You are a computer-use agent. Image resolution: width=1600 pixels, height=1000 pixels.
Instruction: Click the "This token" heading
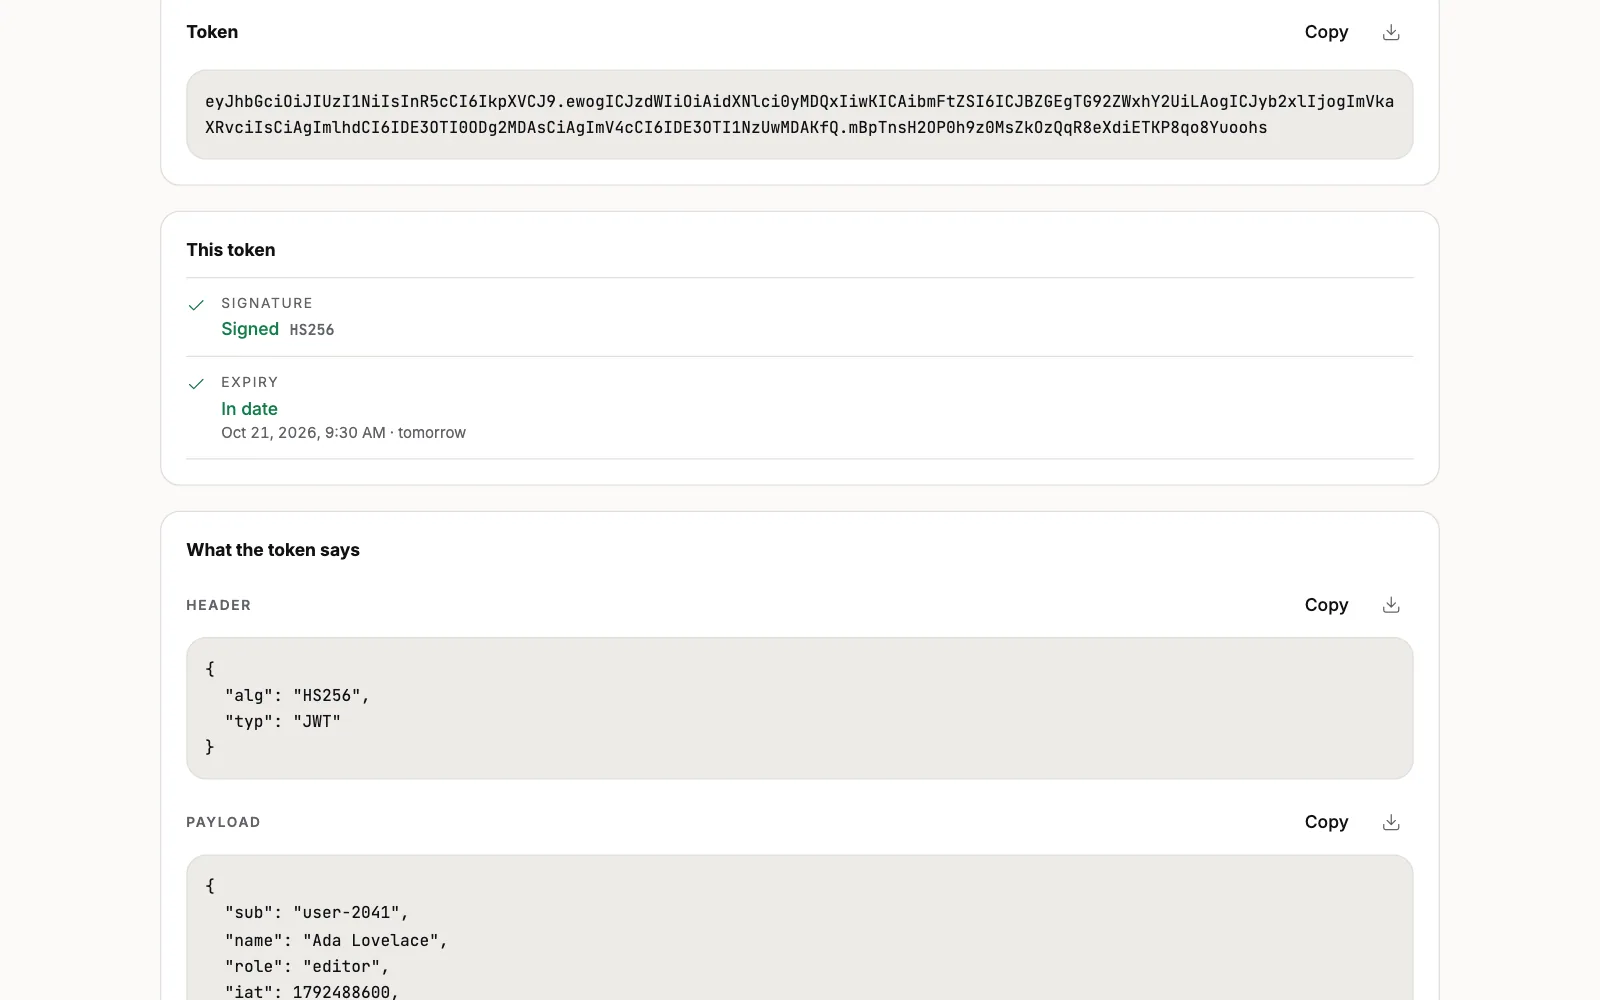[231, 250]
